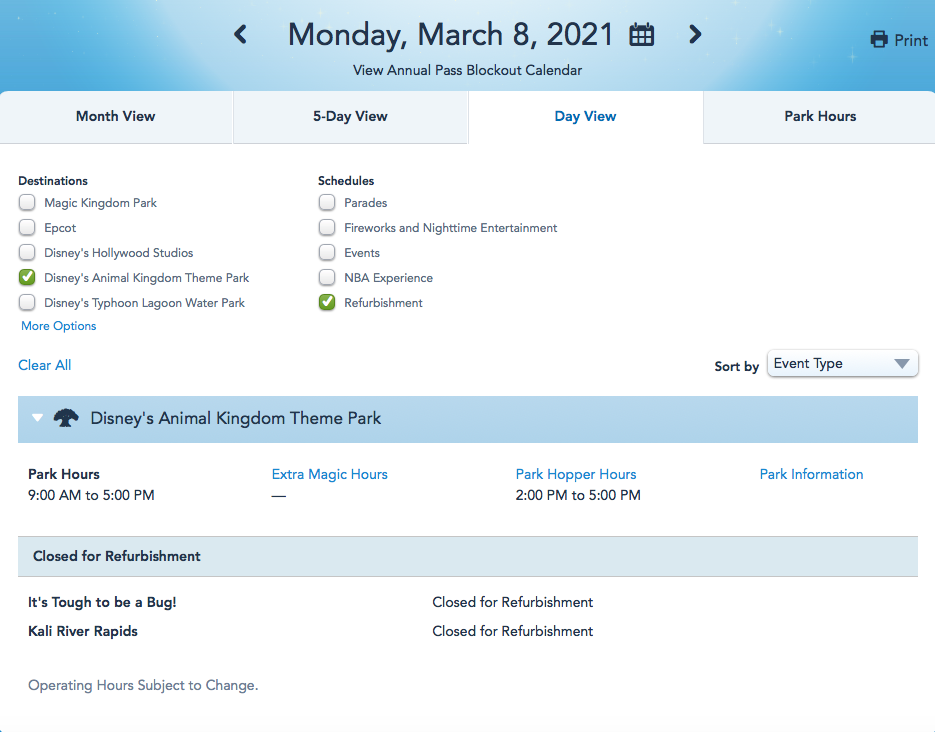Screen dimensions: 935x732
Task: Click the 2:00 PM to 5:00 PM hours
Action: [x=578, y=495]
